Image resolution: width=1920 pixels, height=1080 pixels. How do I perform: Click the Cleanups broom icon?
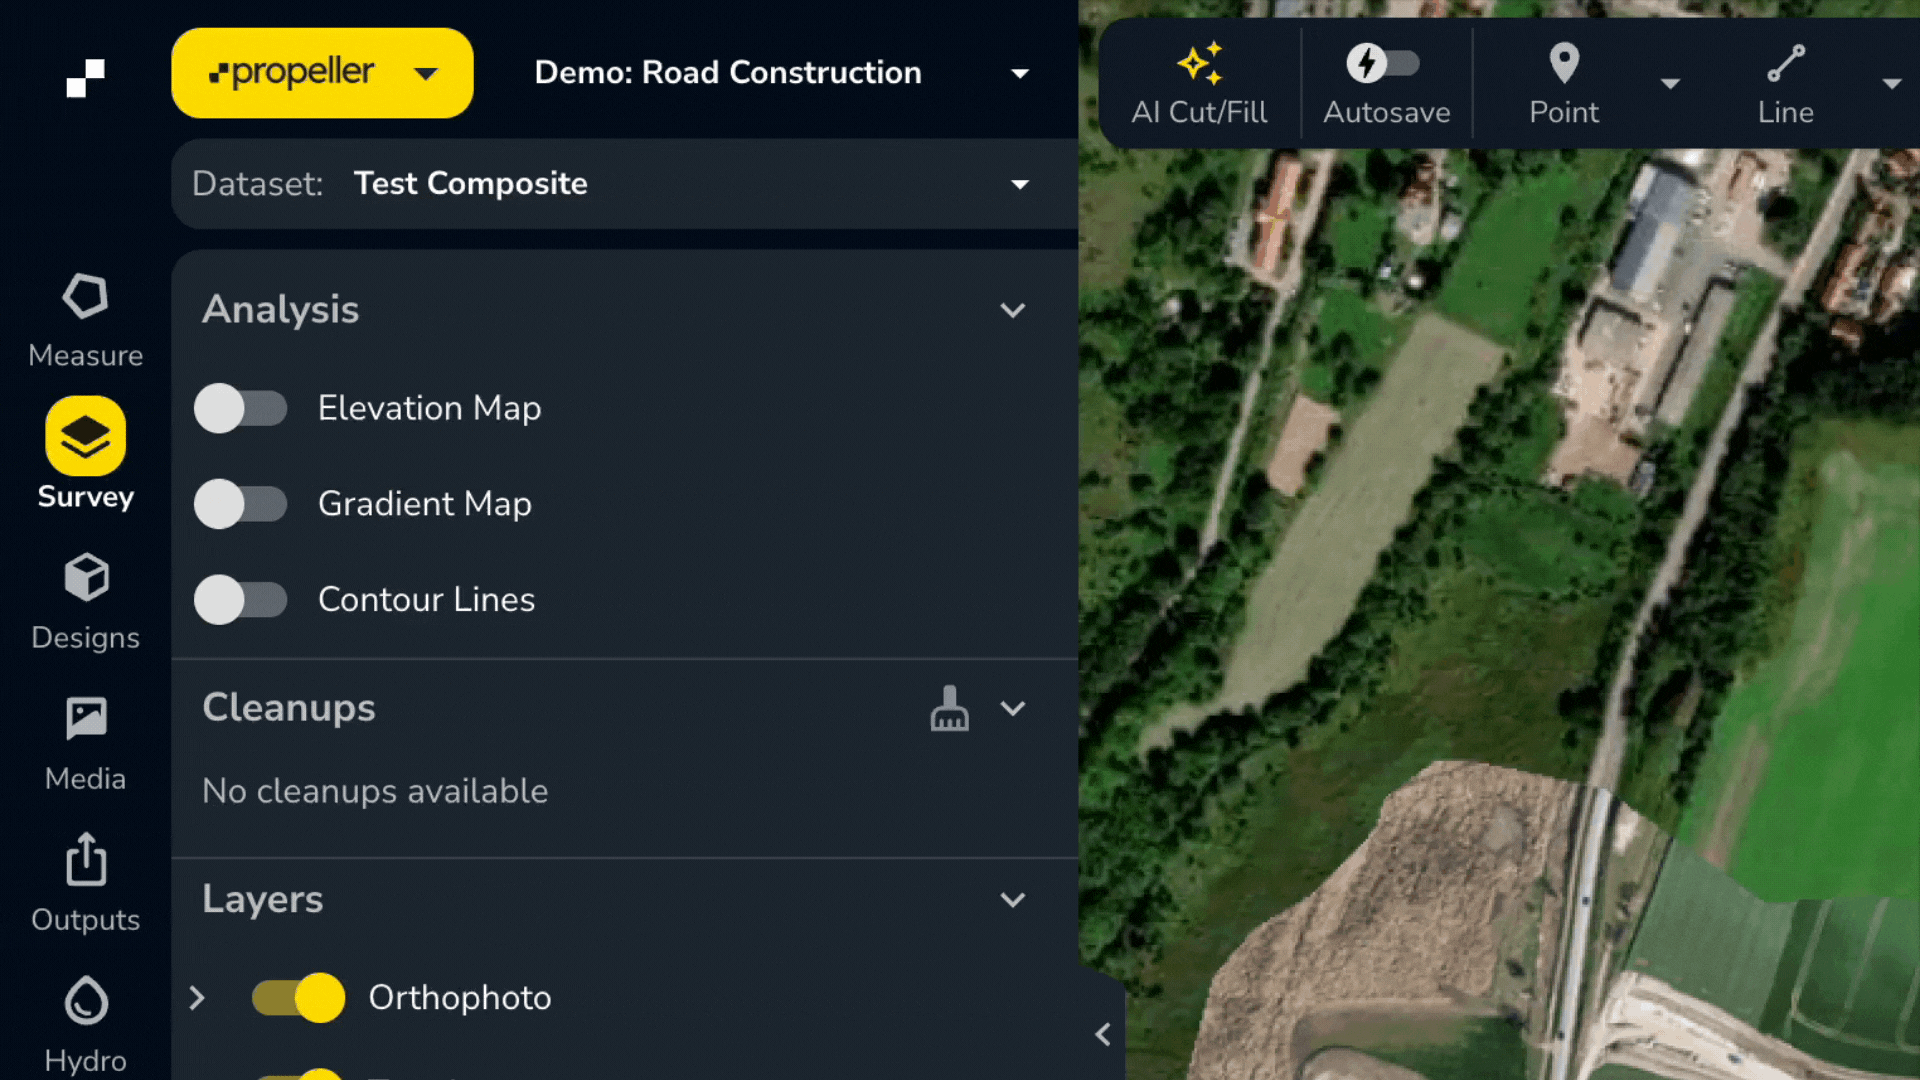tap(949, 708)
